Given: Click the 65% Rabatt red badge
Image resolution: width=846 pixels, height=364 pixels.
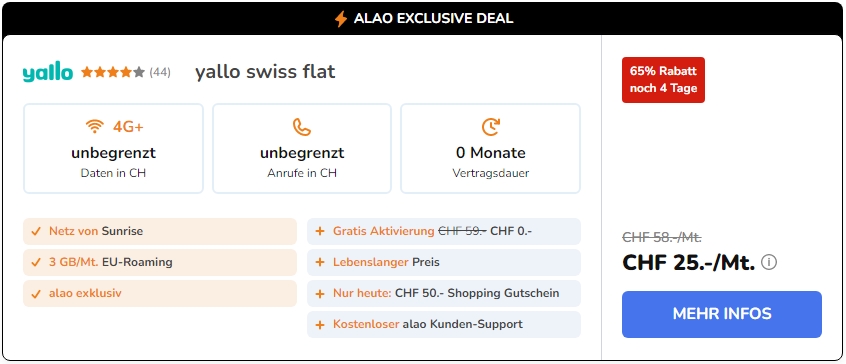Looking at the screenshot, I should point(663,80).
